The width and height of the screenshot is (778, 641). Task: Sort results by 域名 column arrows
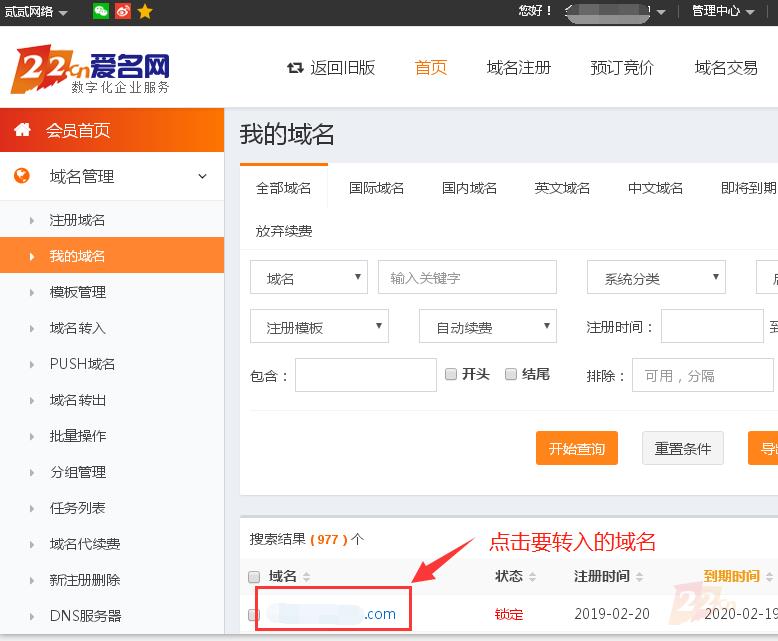[x=306, y=577]
